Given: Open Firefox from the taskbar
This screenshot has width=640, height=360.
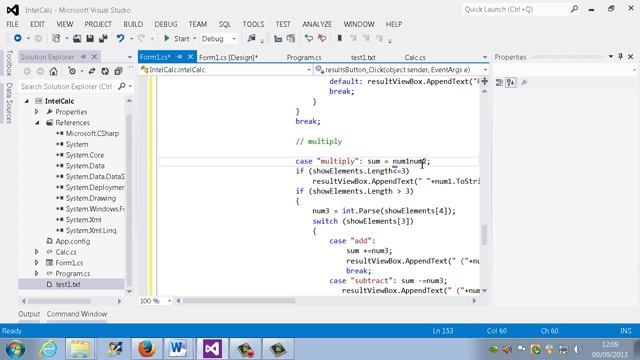Looking at the screenshot, I should (147, 349).
